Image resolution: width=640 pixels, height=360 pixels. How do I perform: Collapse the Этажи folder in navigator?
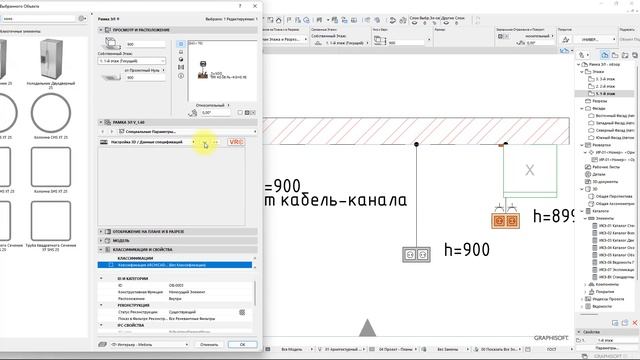point(582,71)
